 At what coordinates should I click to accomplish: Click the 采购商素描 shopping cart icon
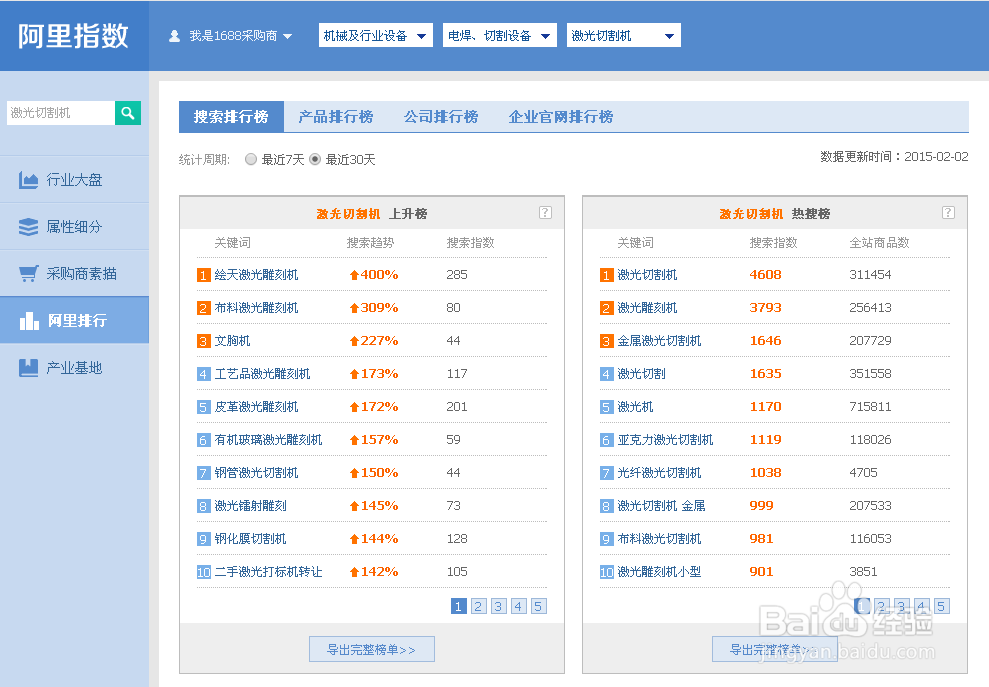click(28, 273)
